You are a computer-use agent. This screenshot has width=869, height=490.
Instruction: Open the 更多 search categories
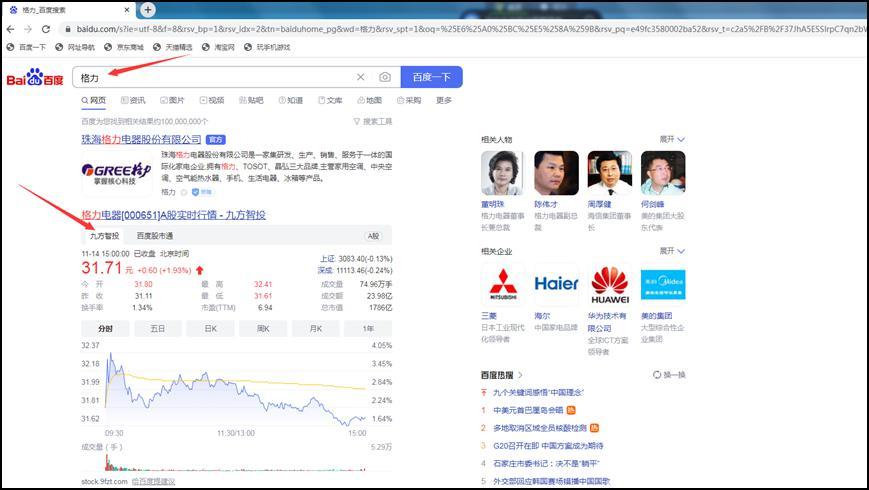pos(444,100)
